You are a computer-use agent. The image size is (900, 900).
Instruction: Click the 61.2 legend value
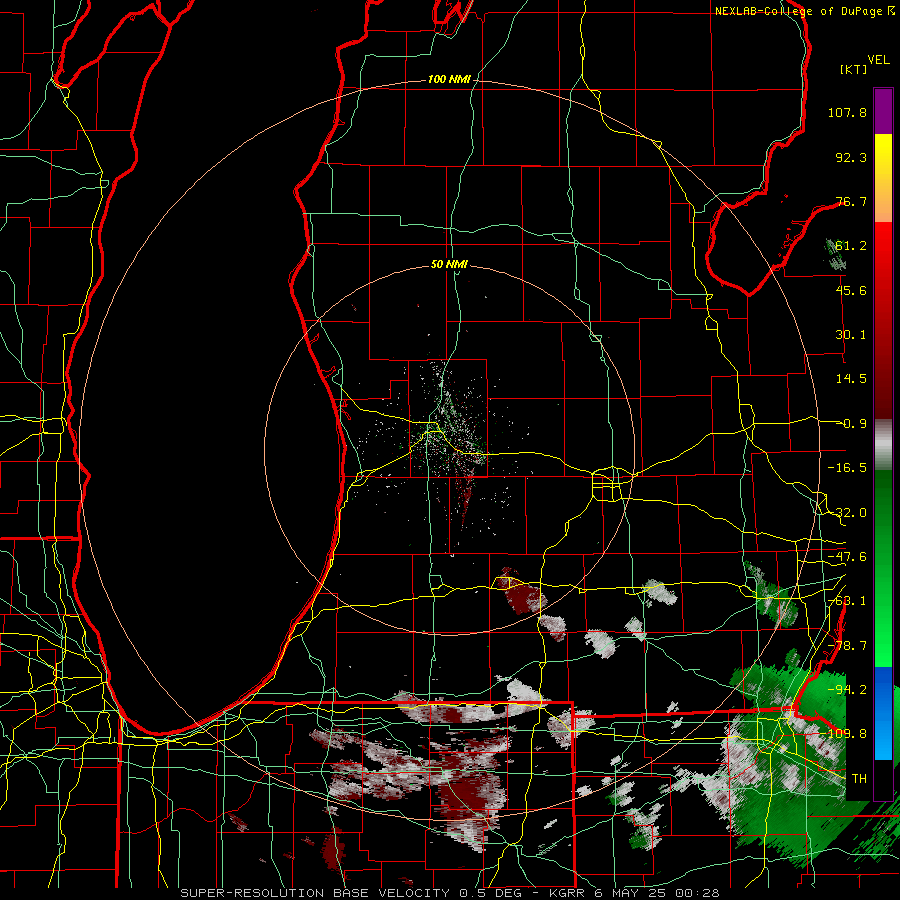[x=851, y=246]
